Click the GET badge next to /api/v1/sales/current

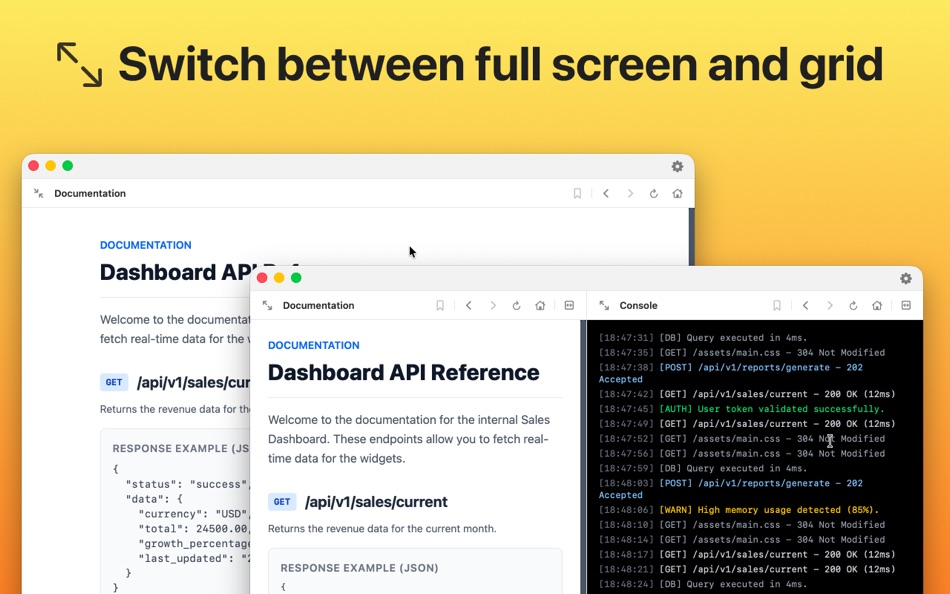click(280, 501)
